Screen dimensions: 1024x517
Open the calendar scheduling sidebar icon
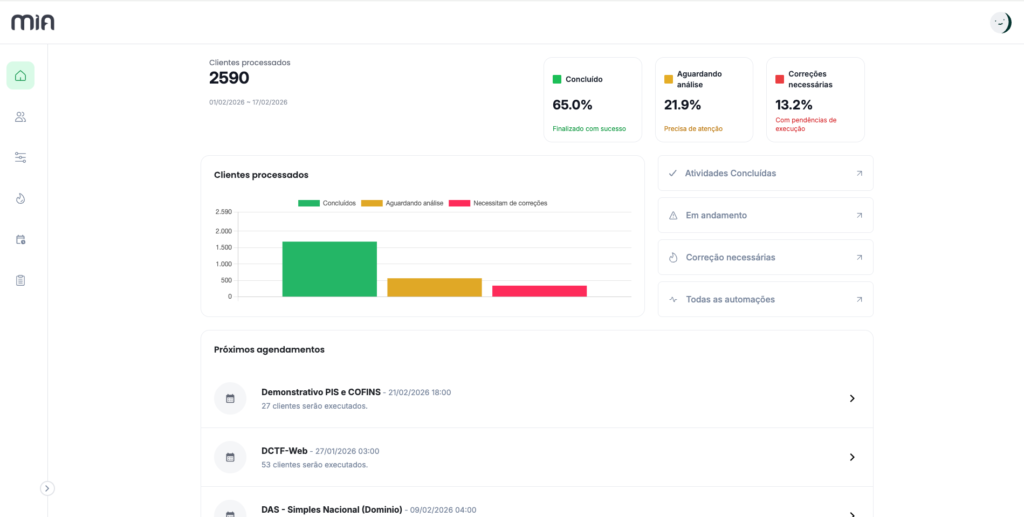[20, 240]
